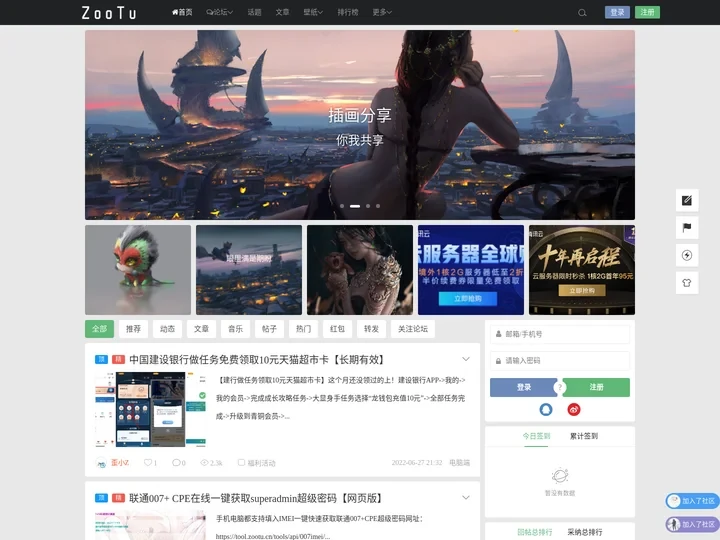This screenshot has width=720, height=540.
Task: Select first carousel indicator dot
Action: (342, 206)
